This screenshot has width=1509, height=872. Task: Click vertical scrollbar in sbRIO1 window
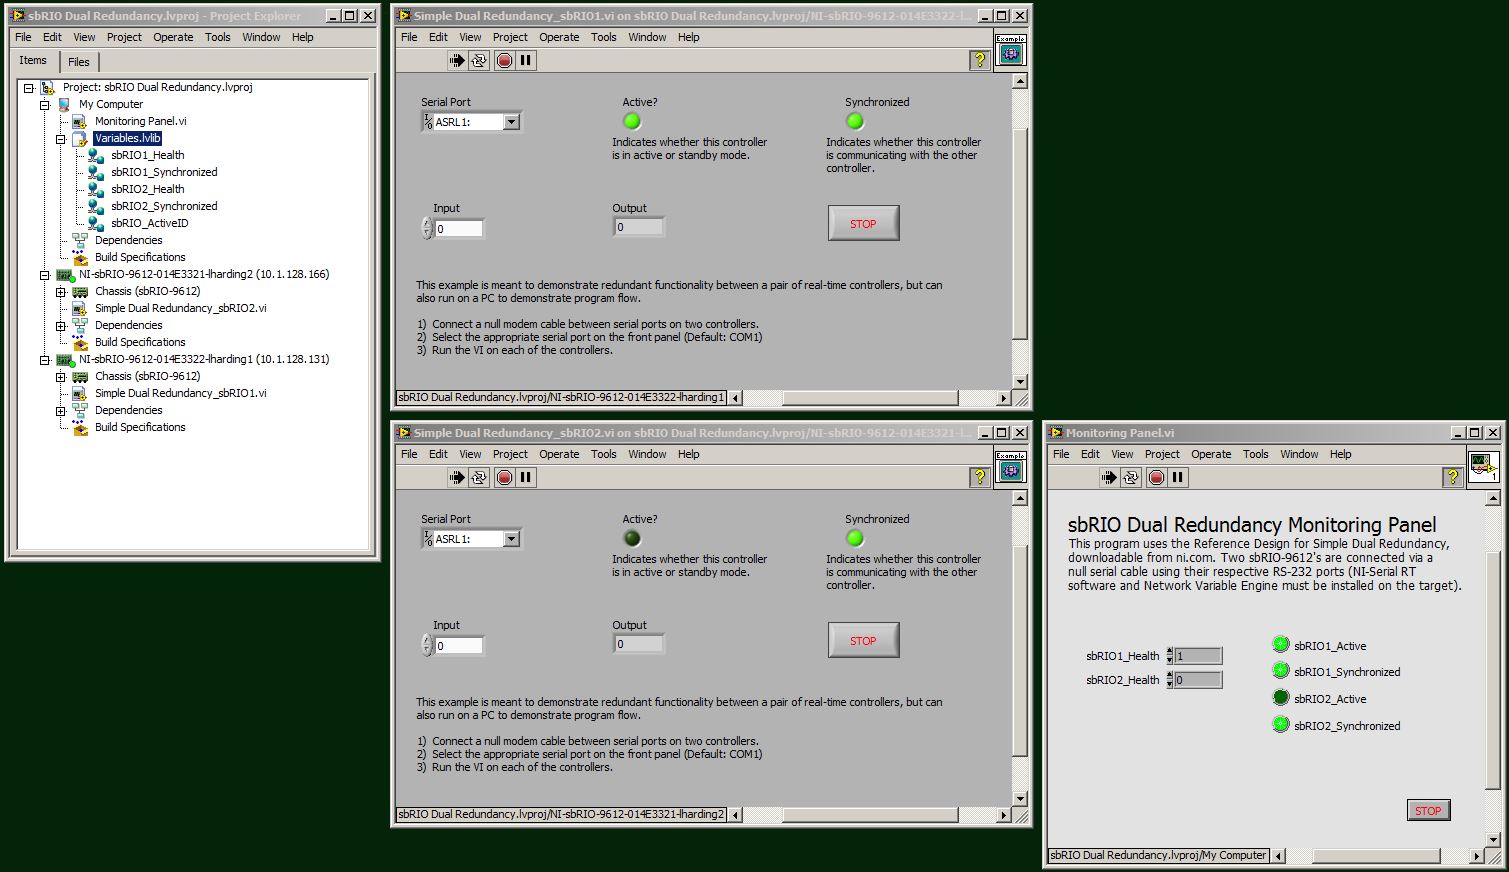click(1020, 232)
